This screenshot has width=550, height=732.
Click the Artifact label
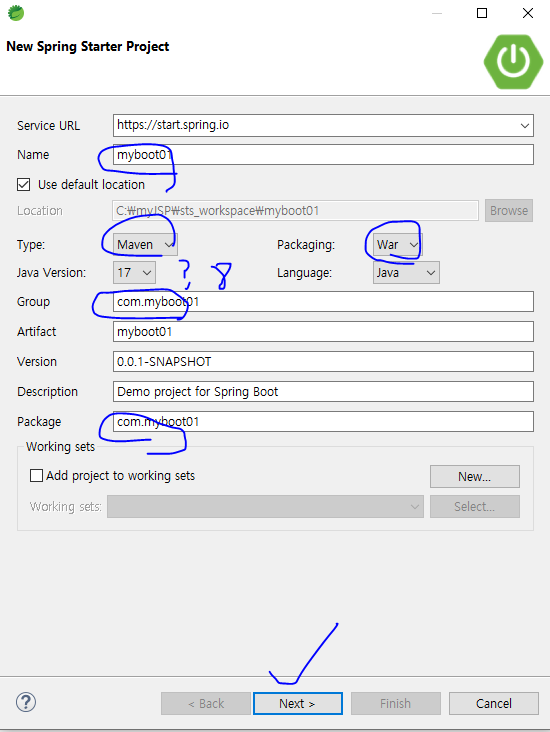click(36, 331)
